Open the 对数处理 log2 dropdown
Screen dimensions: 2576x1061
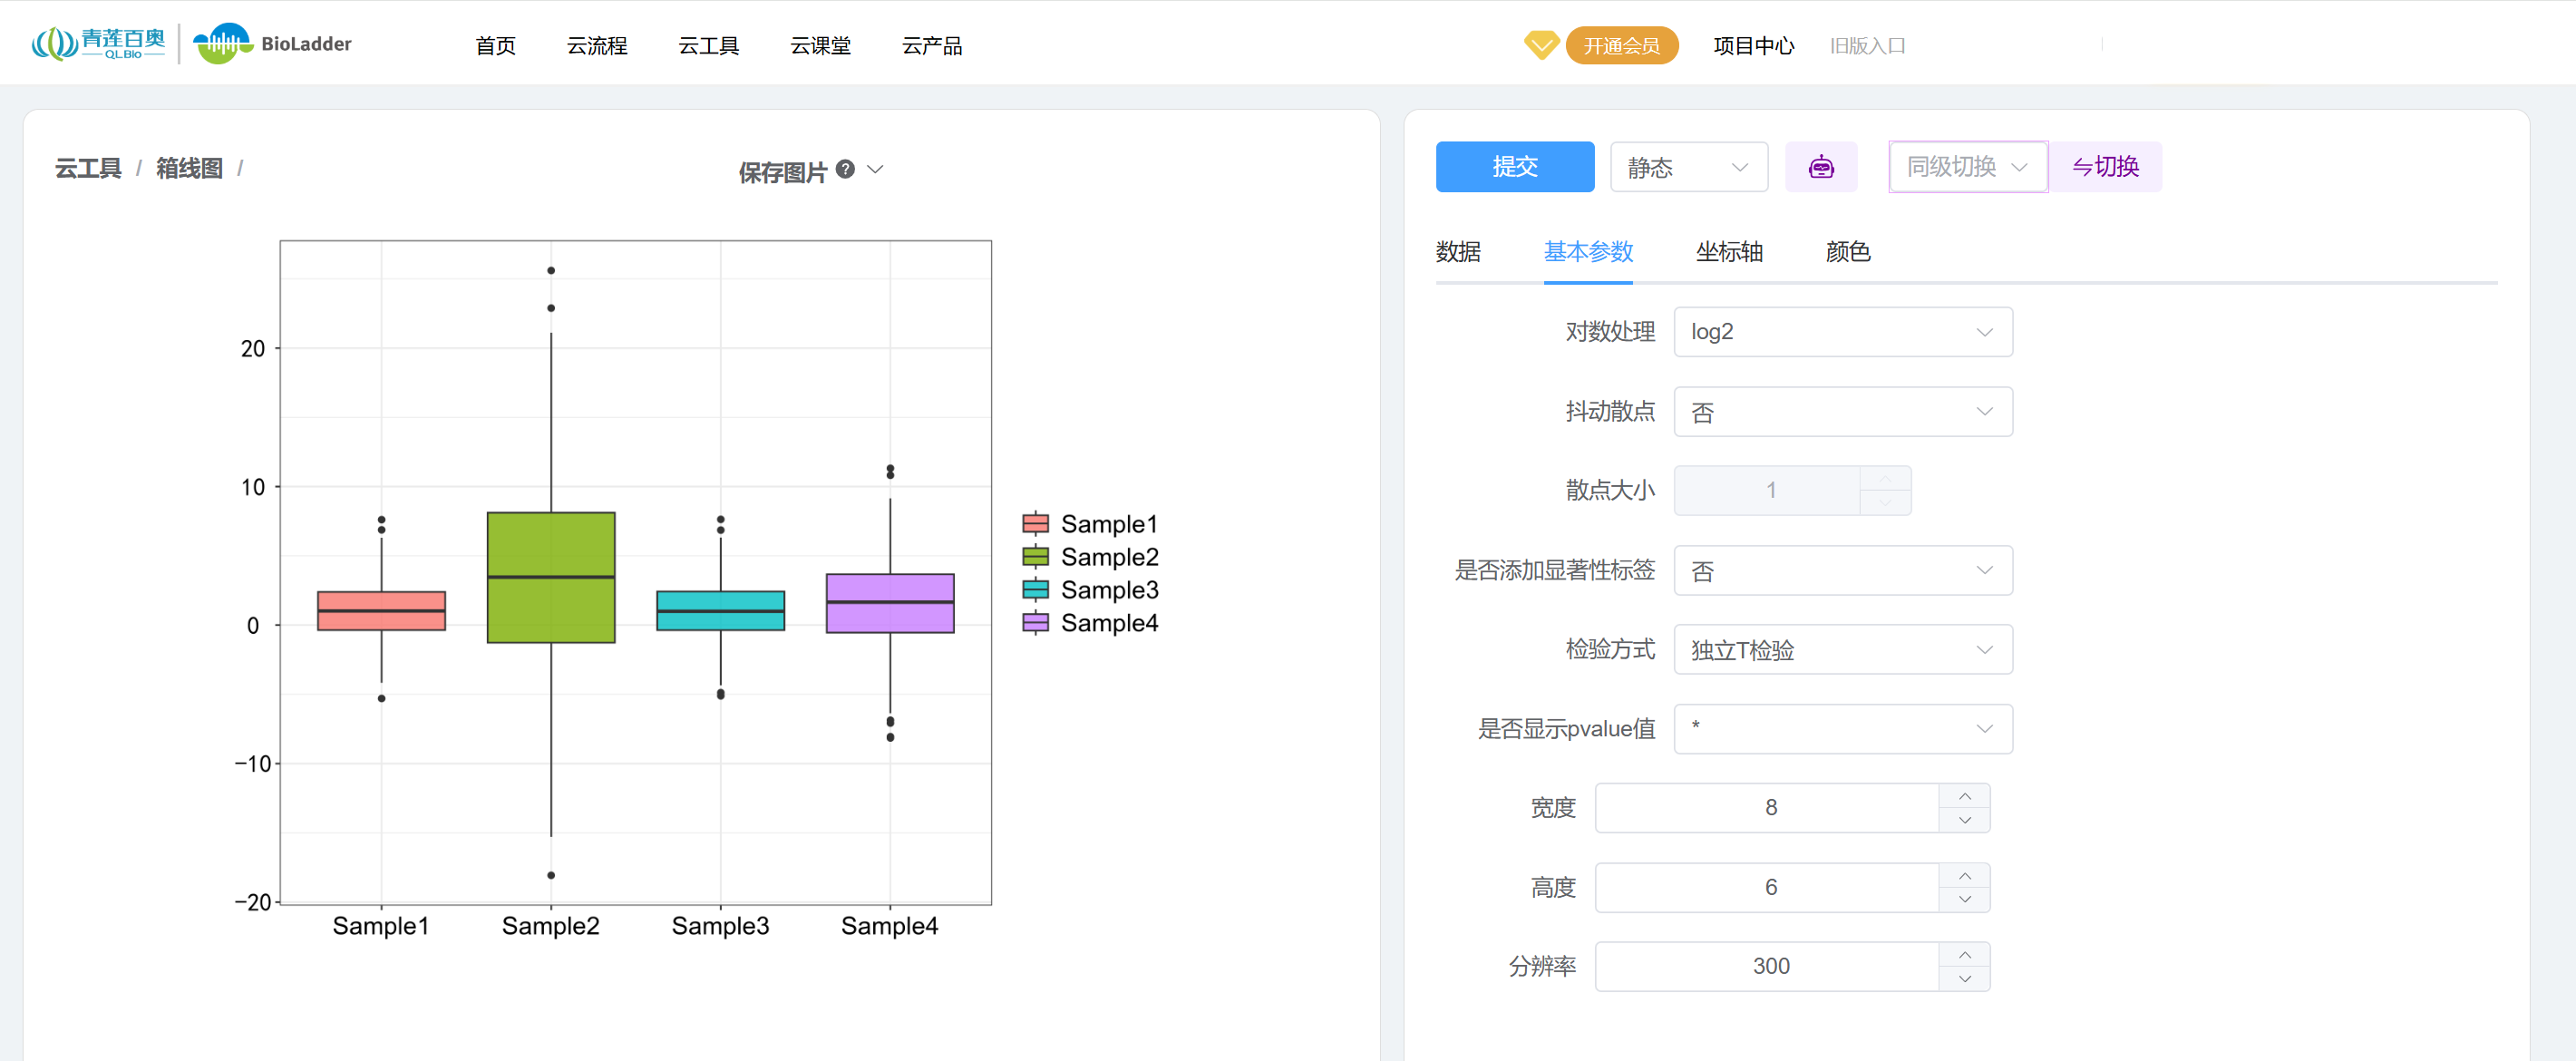1842,332
